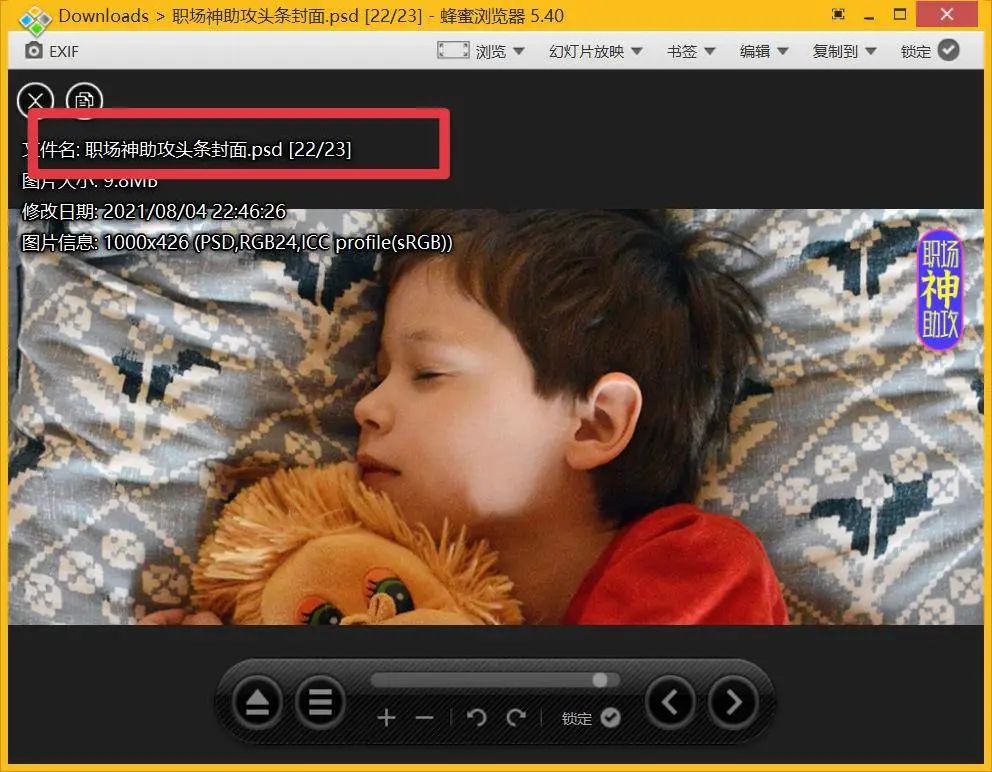The height and width of the screenshot is (772, 992).
Task: Open the 幻灯片放映 dropdown
Action: coord(595,51)
